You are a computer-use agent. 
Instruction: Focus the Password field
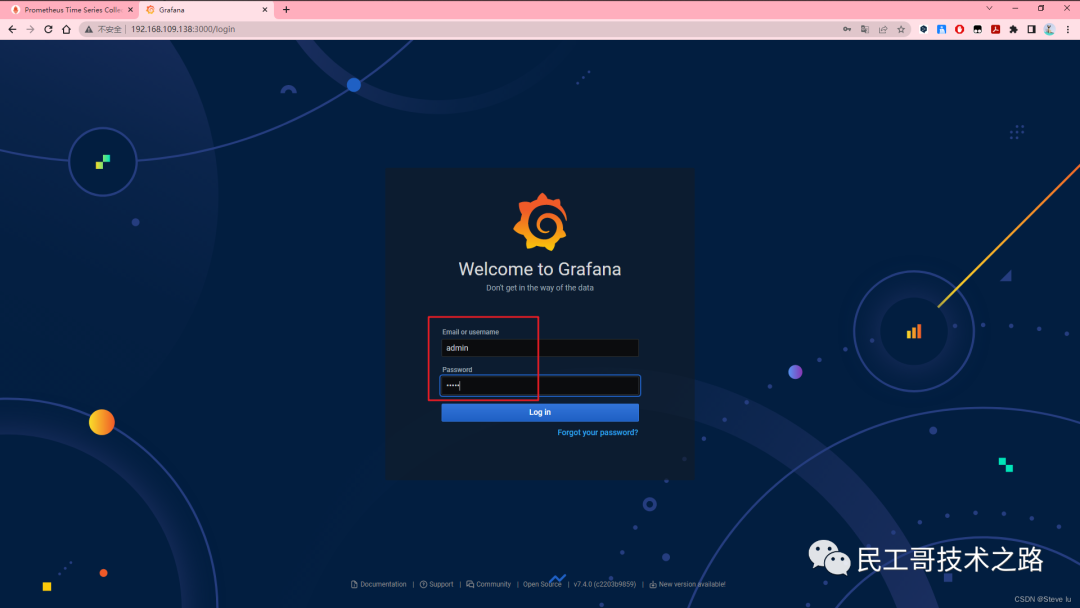click(x=539, y=386)
